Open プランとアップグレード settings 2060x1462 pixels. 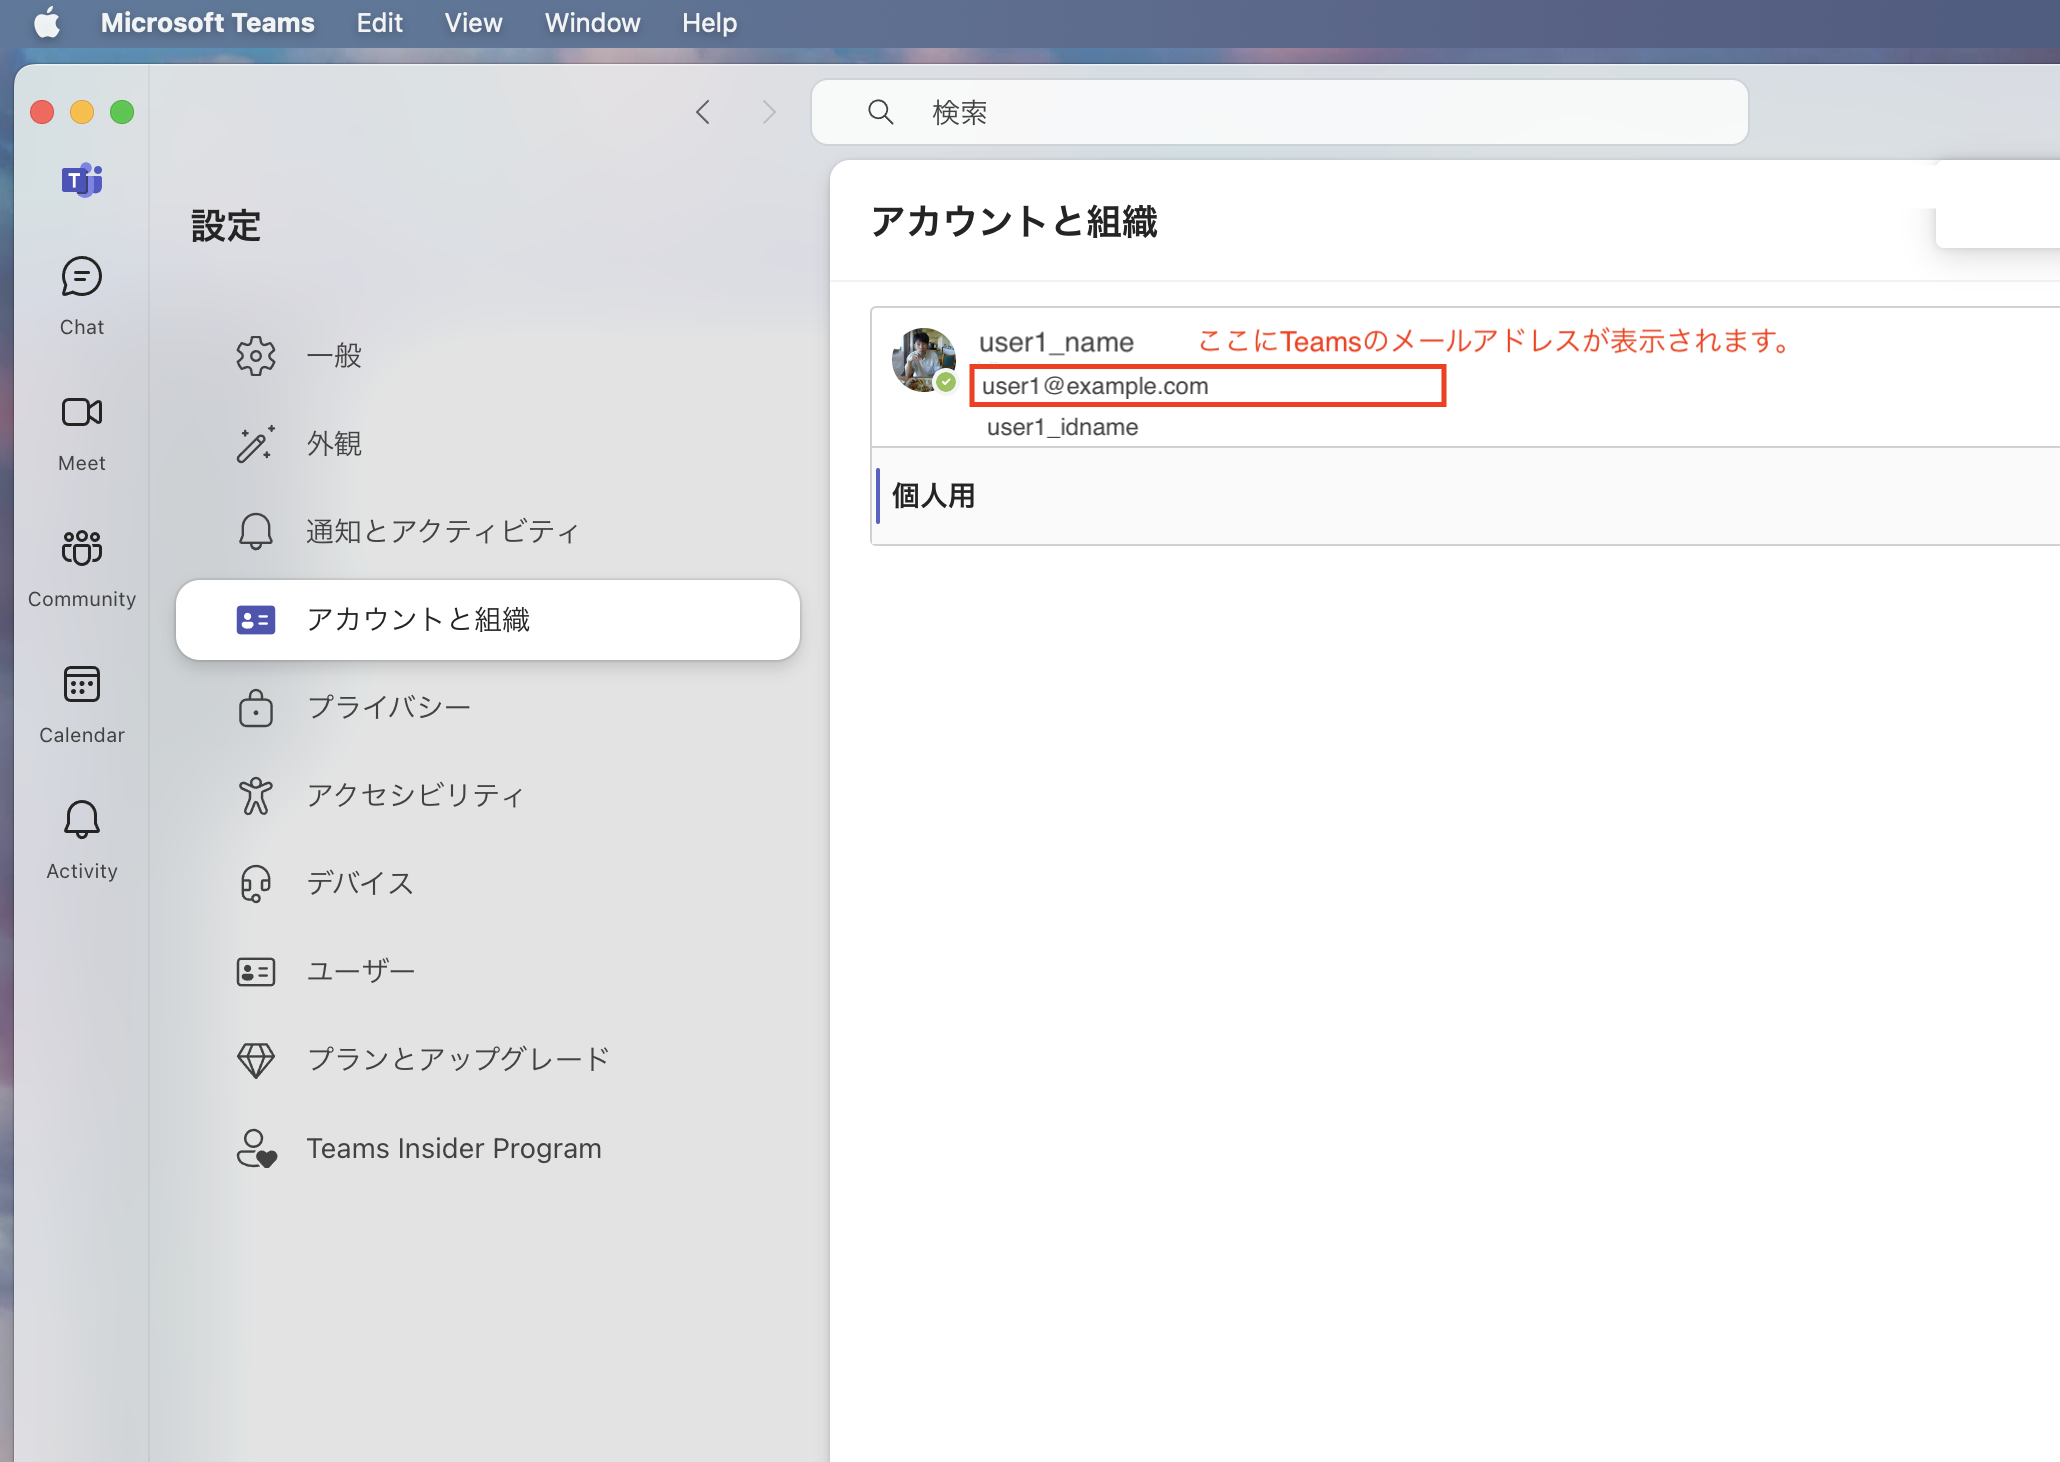point(488,1060)
